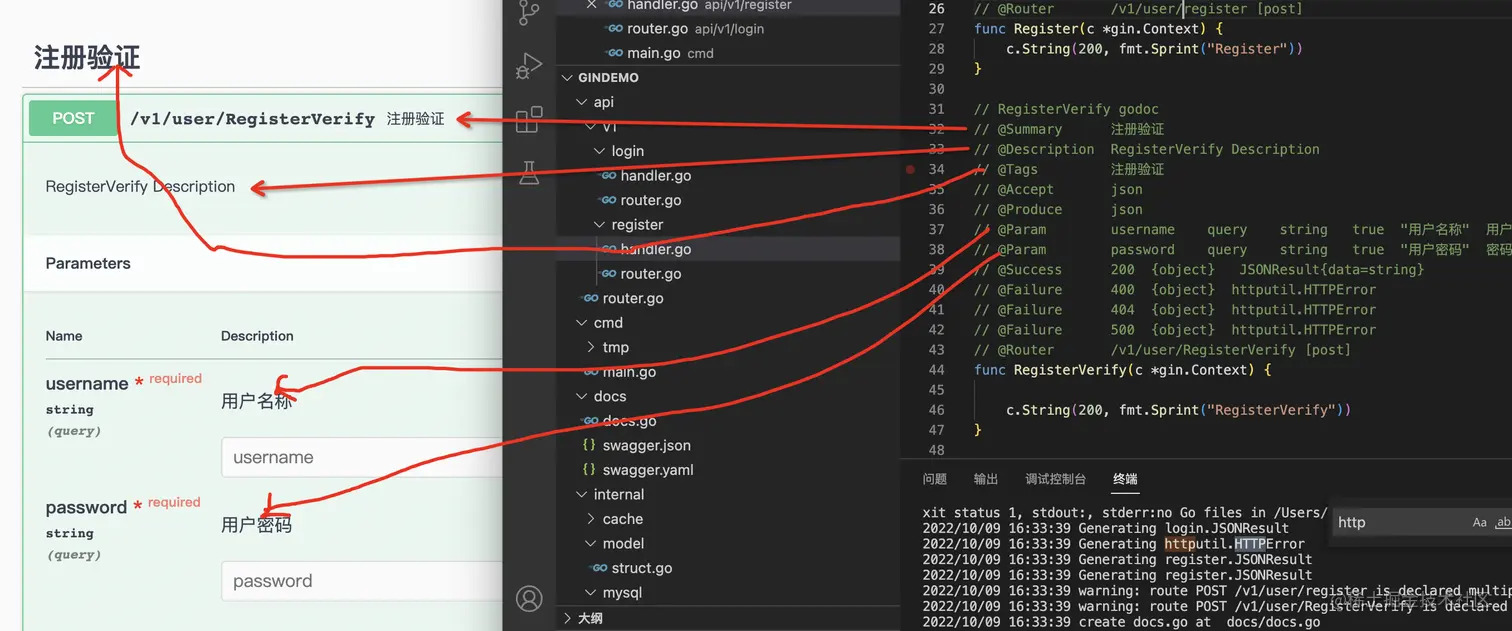Expand the tmp folder
1512x631 pixels.
click(x=591, y=347)
